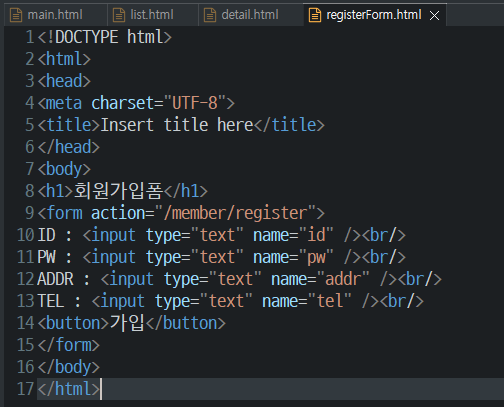Image resolution: width=504 pixels, height=407 pixels.
Task: Click the list.html file icon
Action: coord(119,15)
